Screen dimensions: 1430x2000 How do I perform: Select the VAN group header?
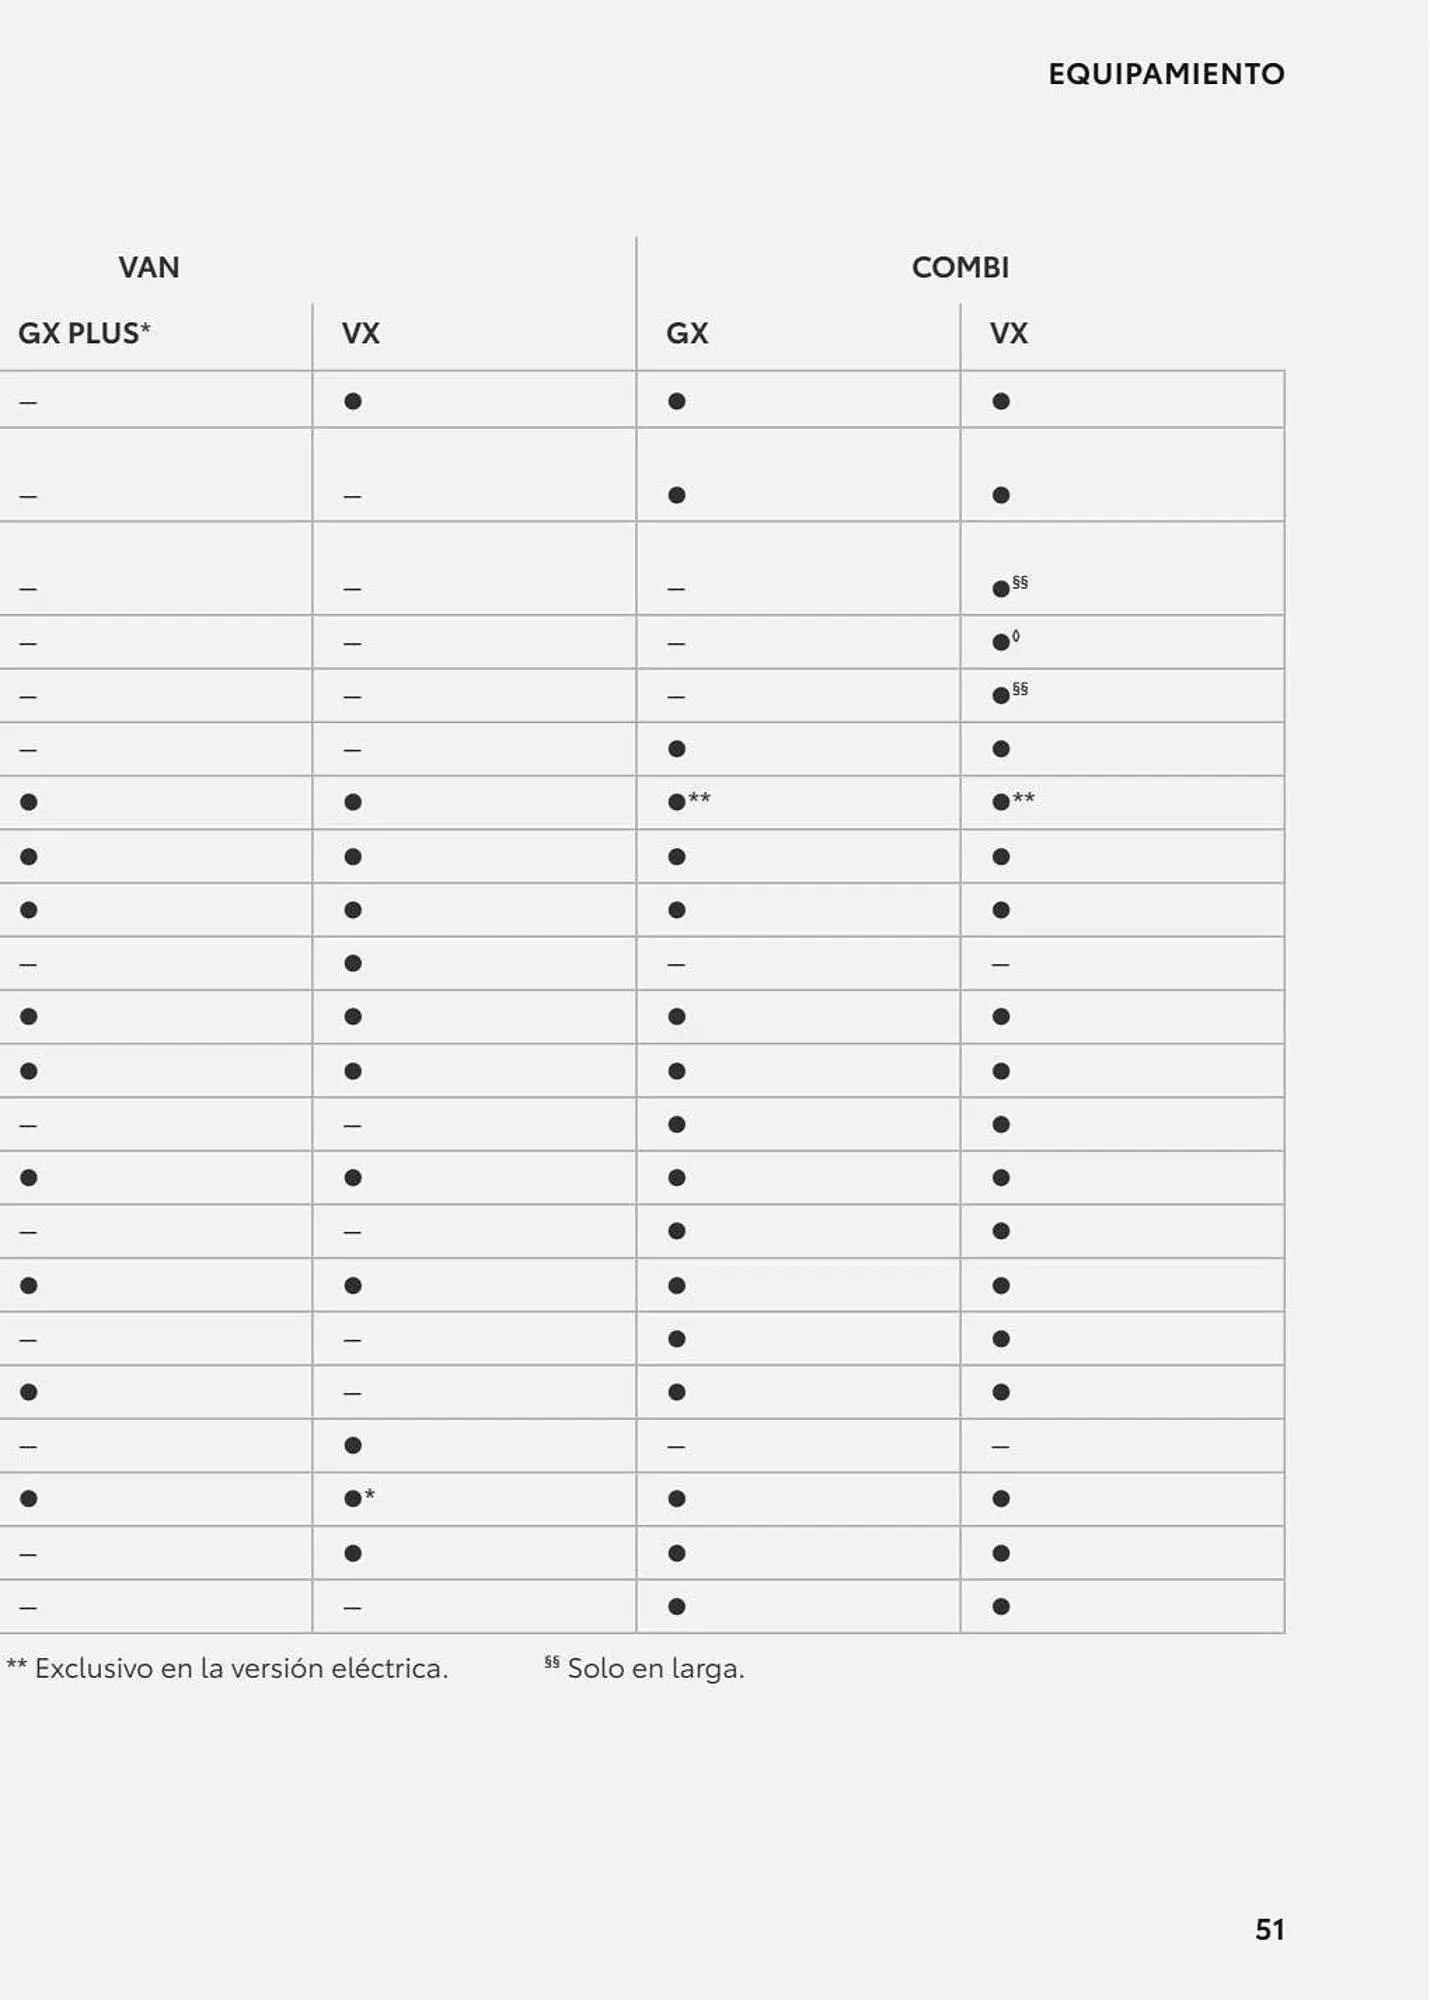pyautogui.click(x=149, y=267)
